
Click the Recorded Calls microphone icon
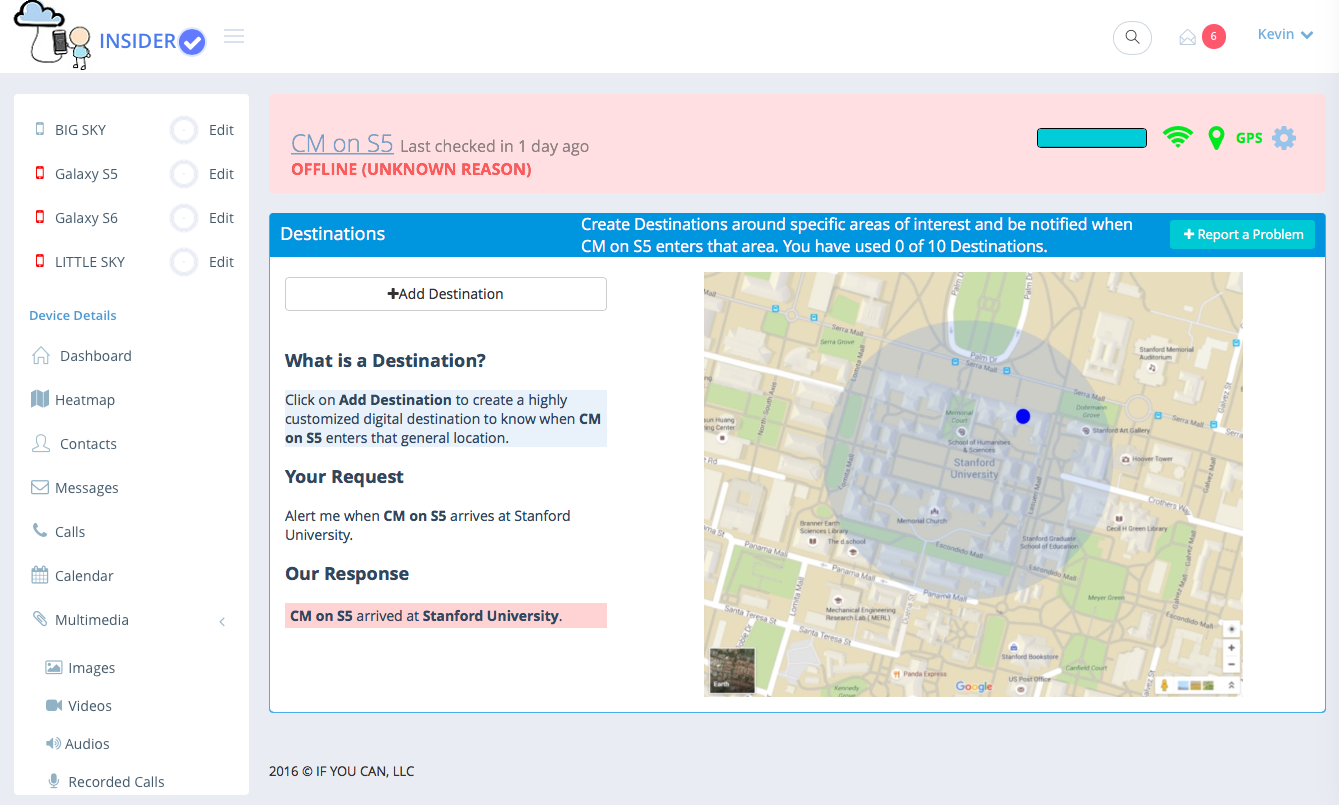coord(54,781)
